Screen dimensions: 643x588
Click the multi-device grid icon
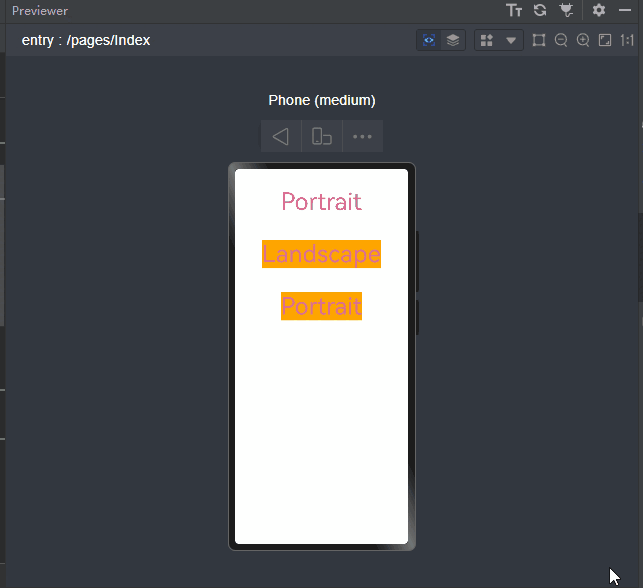coord(487,40)
